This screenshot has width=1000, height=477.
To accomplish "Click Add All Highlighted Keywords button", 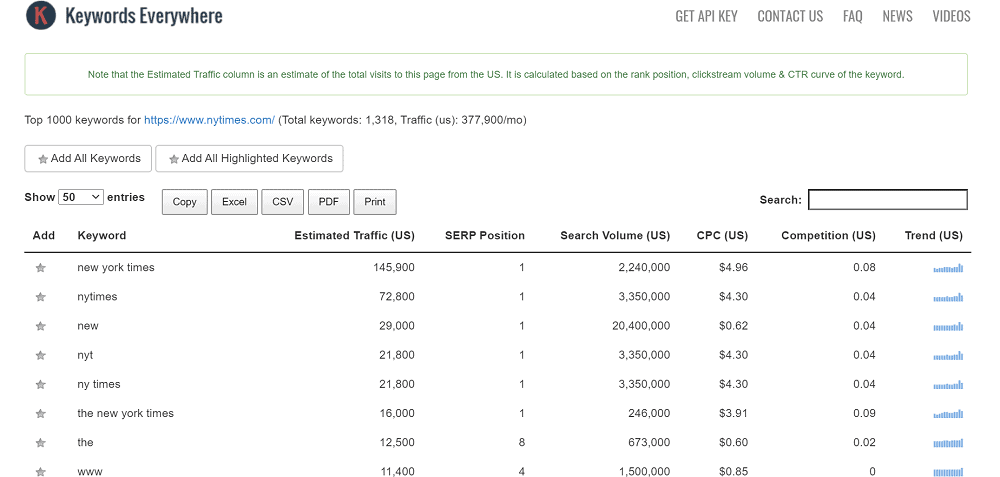I will tap(249, 159).
